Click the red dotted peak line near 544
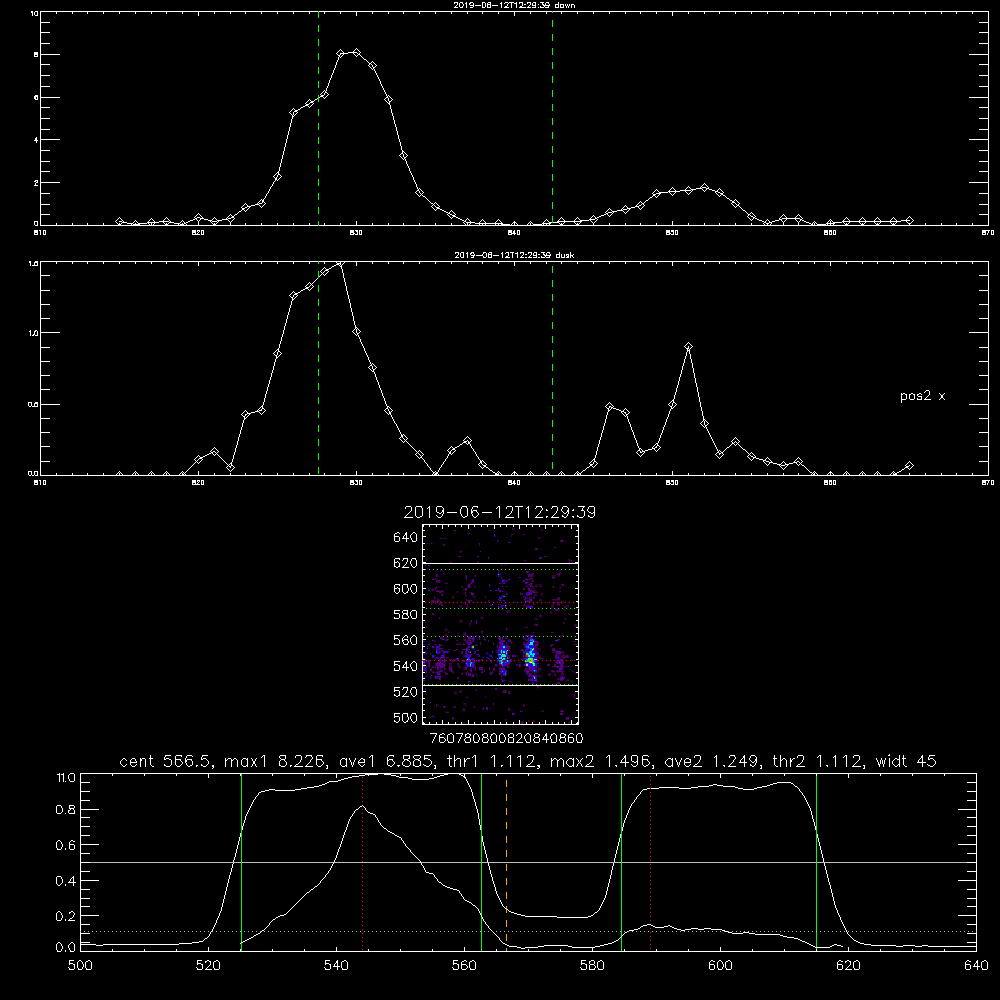1000x1000 pixels. coord(362,861)
